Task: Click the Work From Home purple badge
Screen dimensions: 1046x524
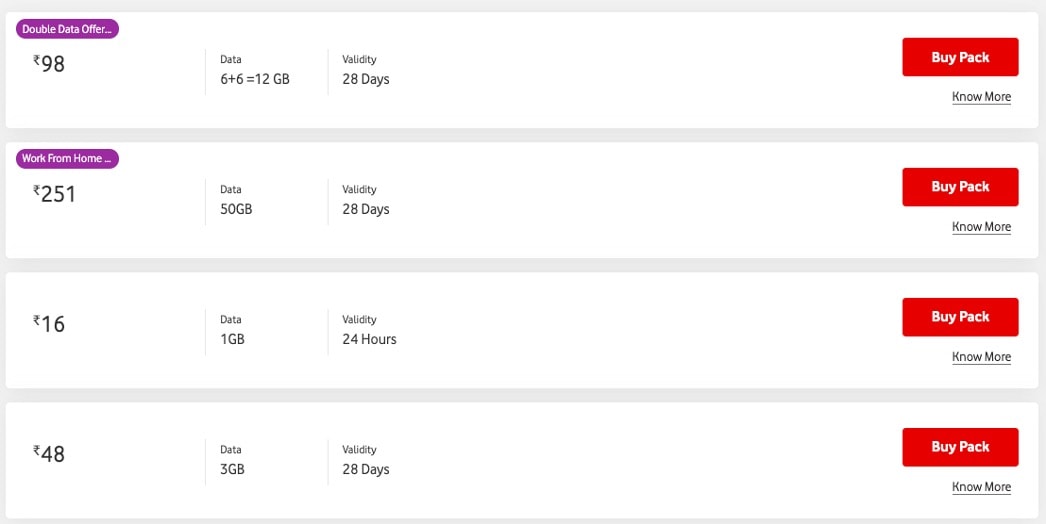Action: pyautogui.click(x=67, y=159)
